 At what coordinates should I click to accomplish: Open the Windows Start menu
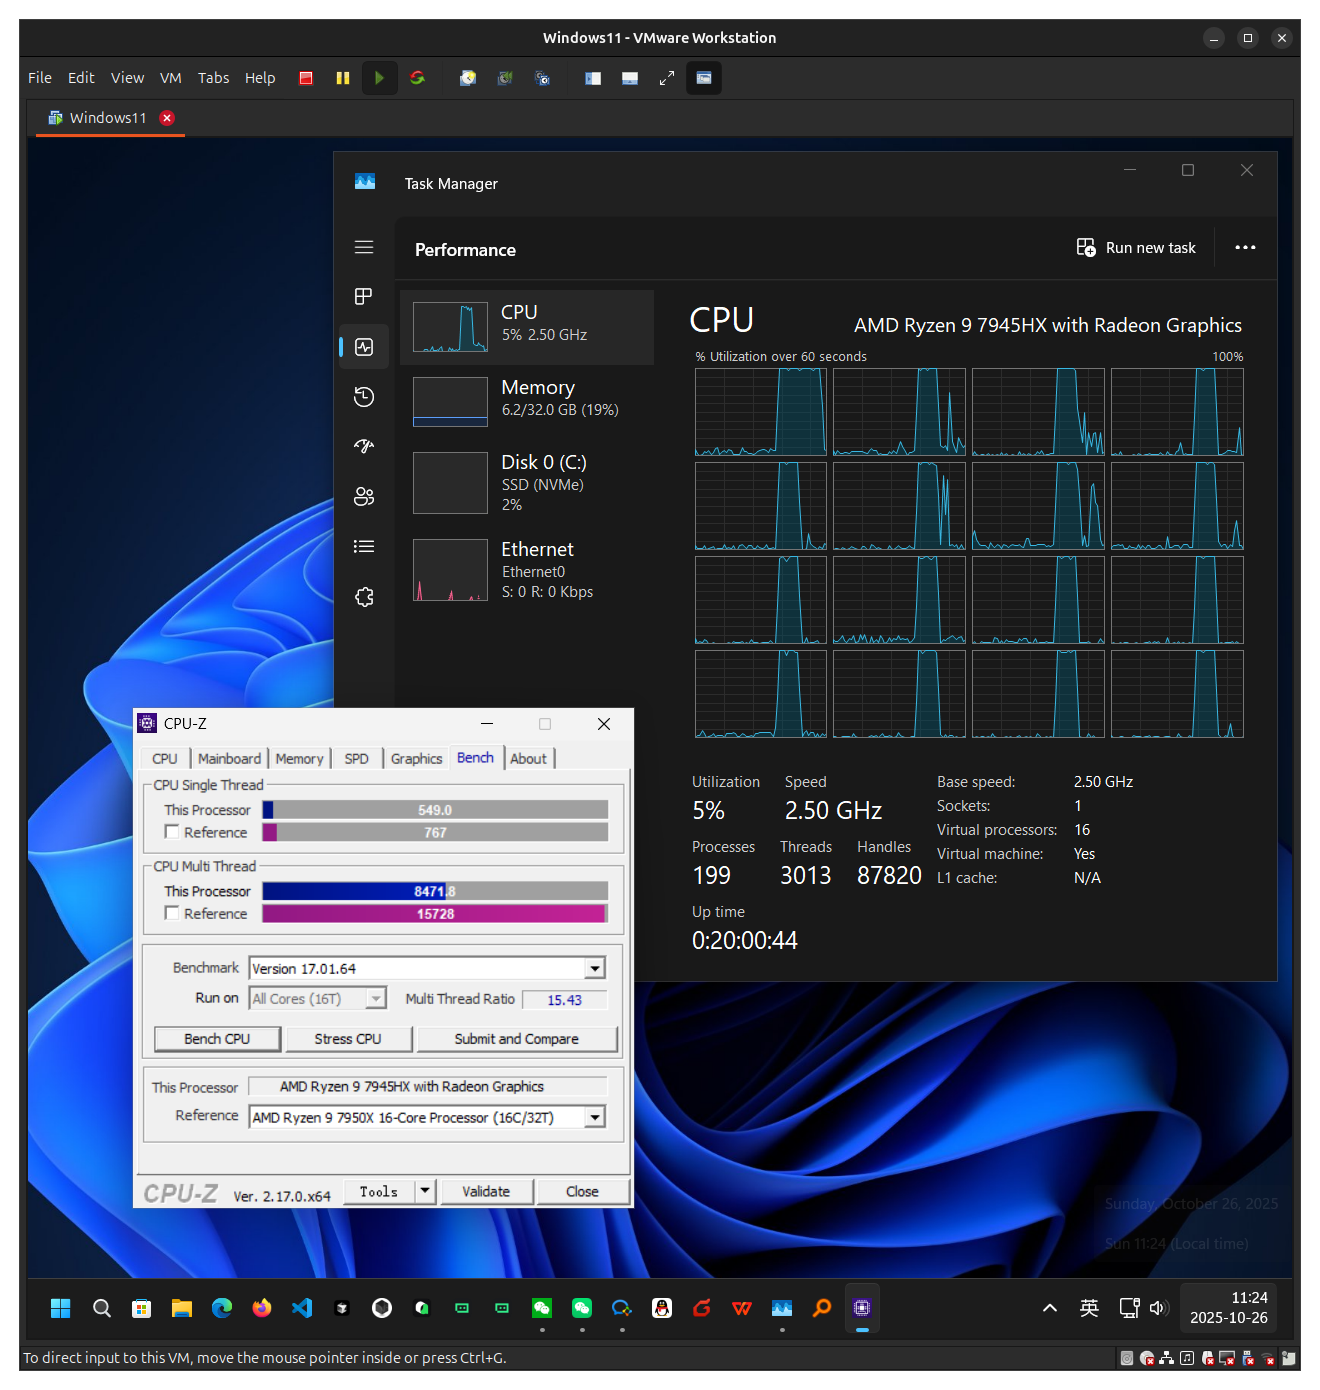click(61, 1308)
